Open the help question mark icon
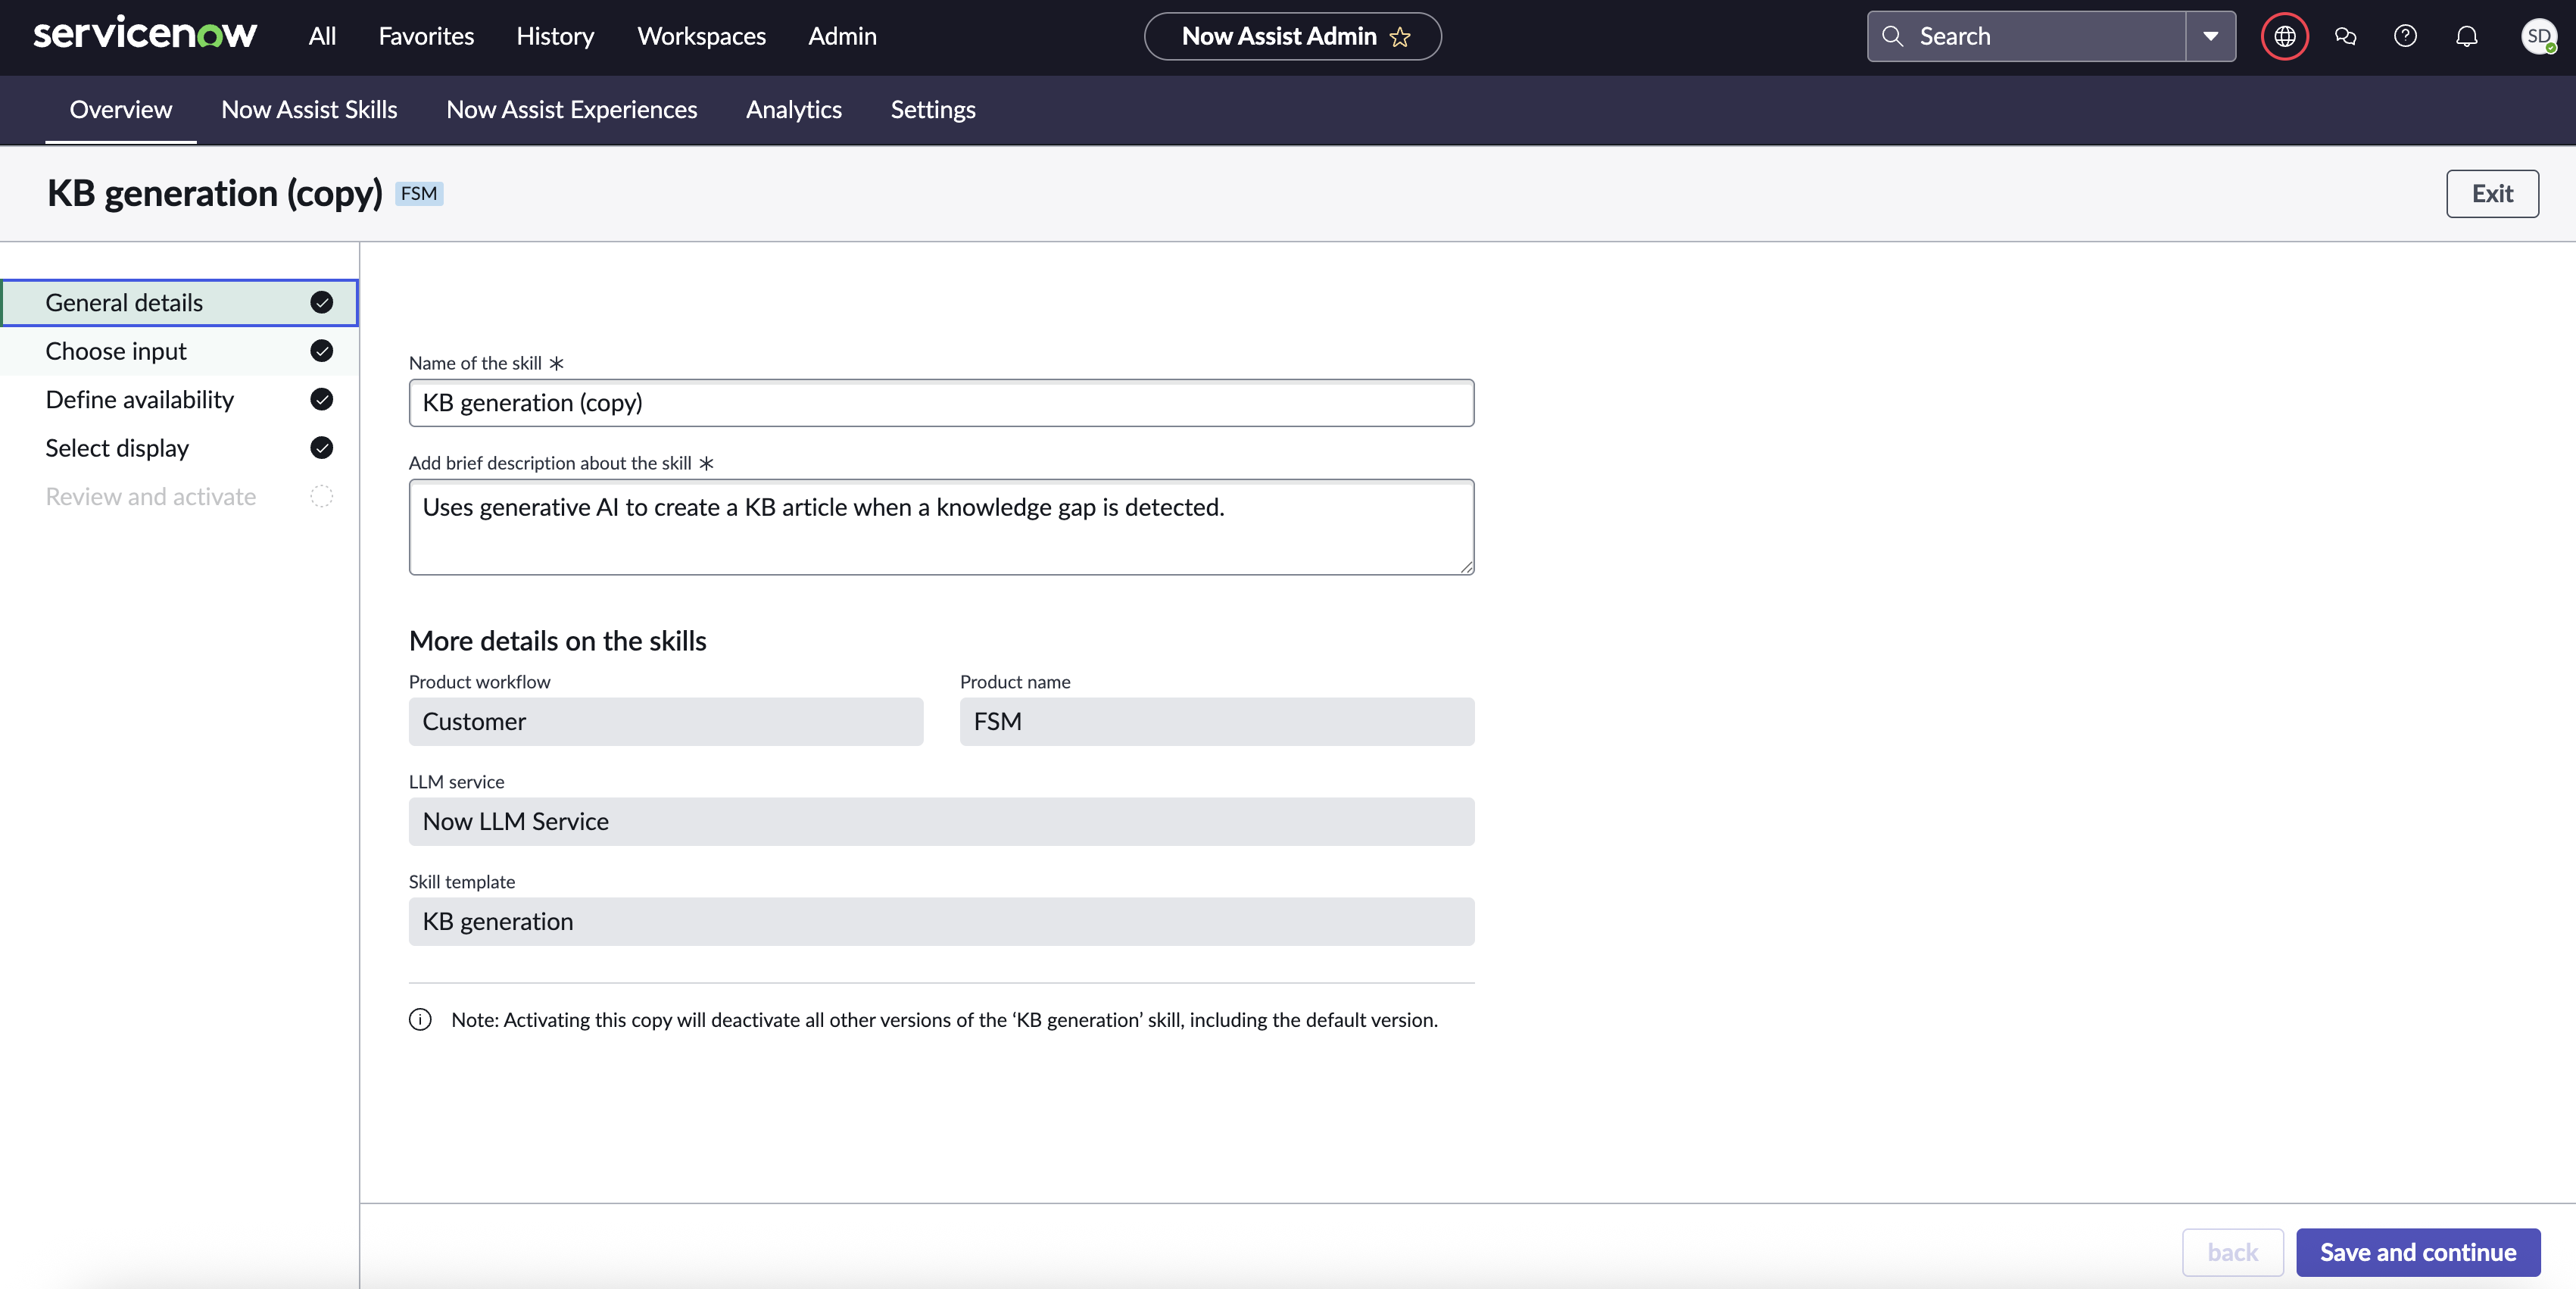This screenshot has width=2576, height=1289. coord(2405,36)
